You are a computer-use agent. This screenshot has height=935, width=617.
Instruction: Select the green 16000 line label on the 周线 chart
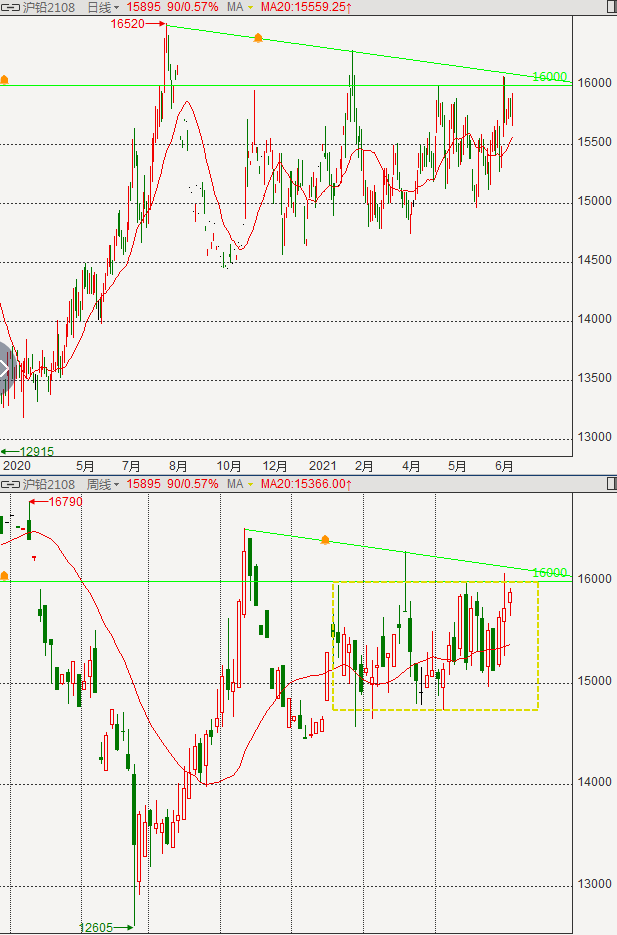(549, 573)
